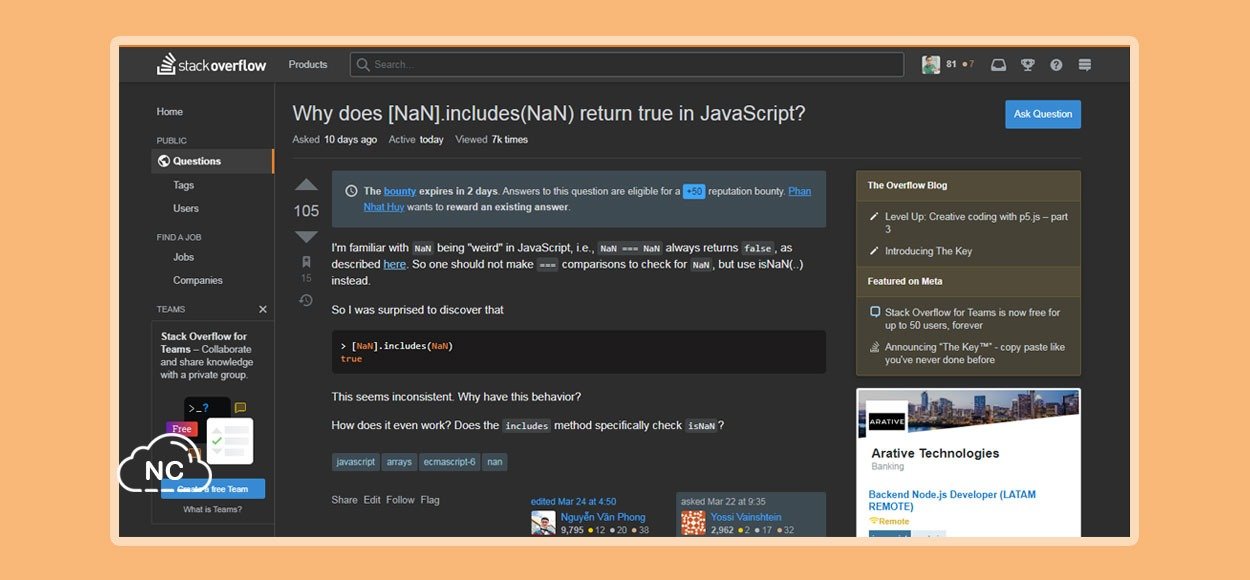Click the +50 bounty badge

click(694, 191)
